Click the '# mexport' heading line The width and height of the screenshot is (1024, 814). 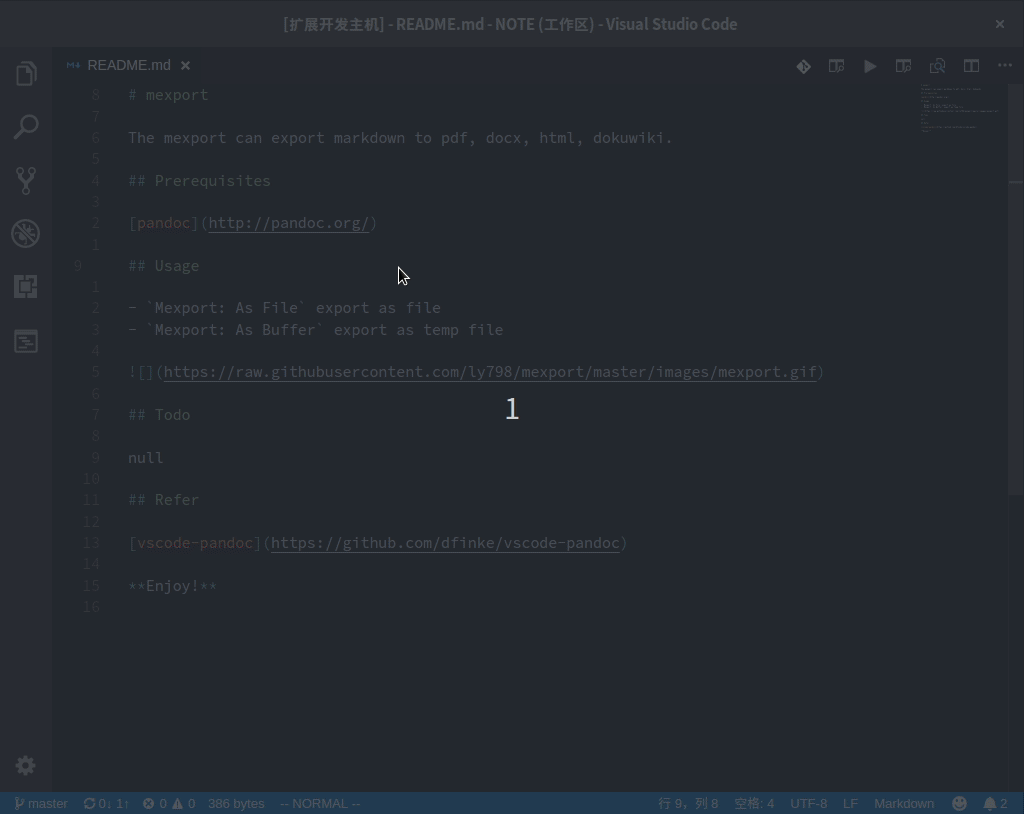[x=168, y=95]
